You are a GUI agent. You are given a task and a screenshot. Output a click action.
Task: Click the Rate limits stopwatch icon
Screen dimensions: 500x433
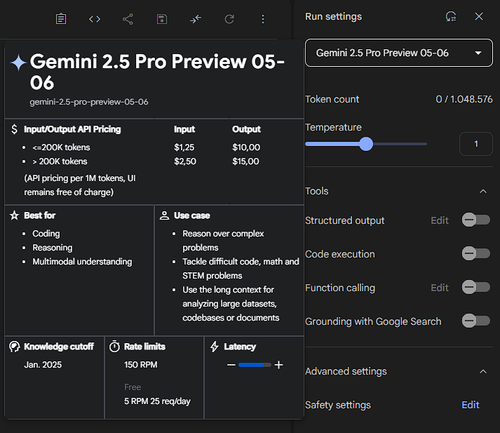[x=114, y=346]
